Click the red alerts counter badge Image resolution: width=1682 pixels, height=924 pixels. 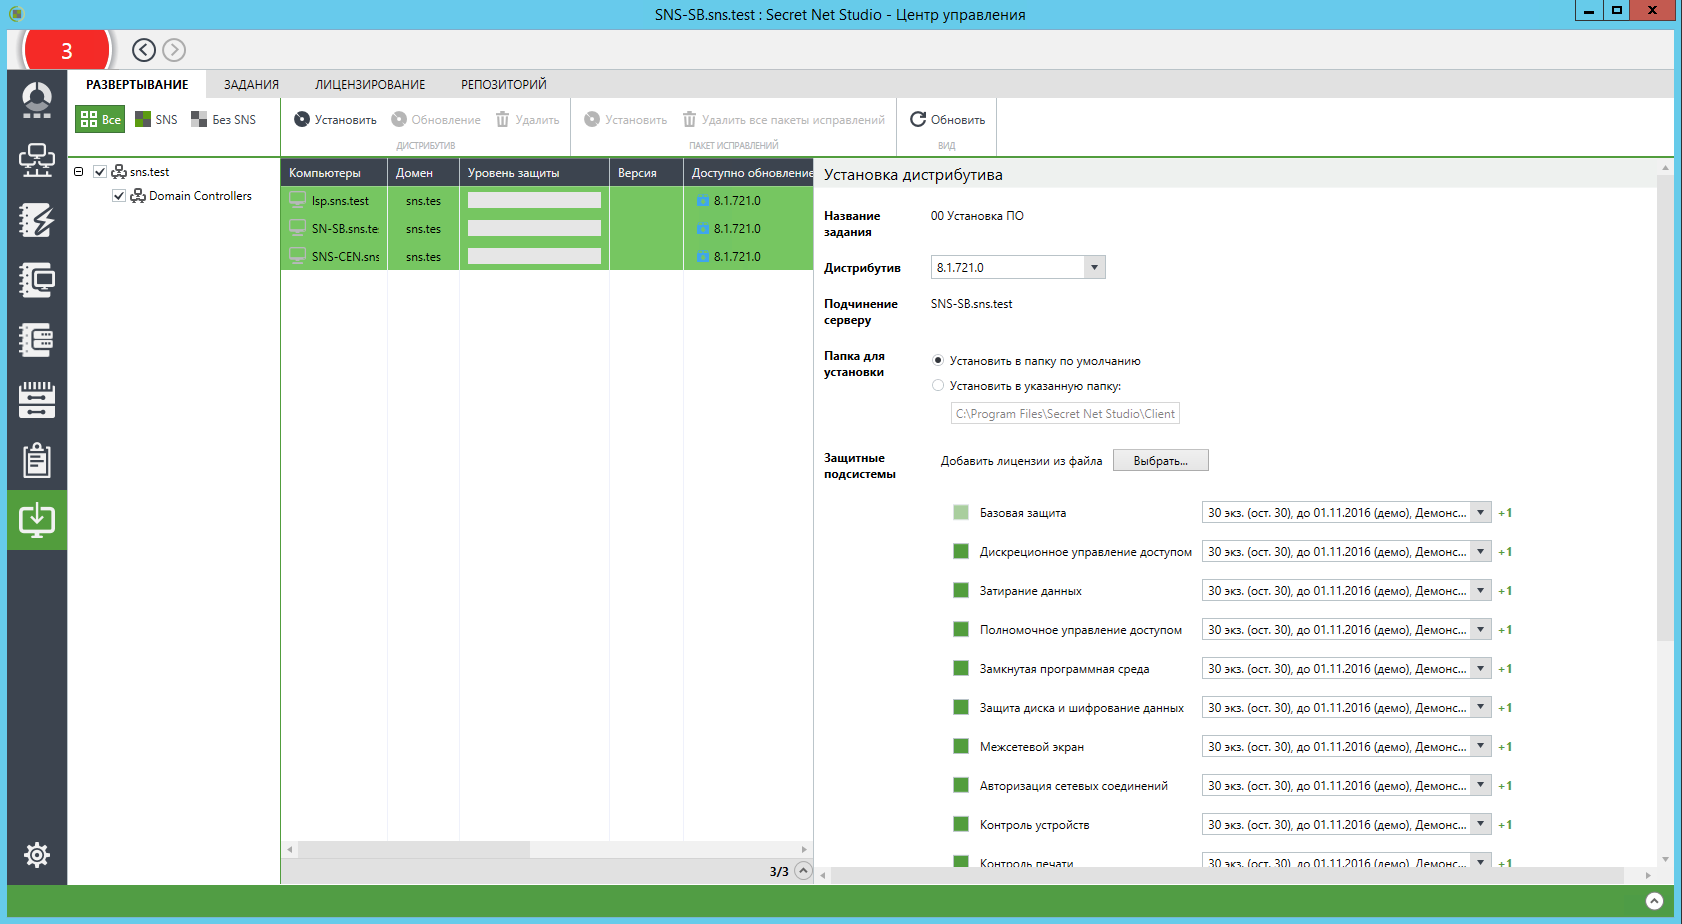click(x=66, y=51)
